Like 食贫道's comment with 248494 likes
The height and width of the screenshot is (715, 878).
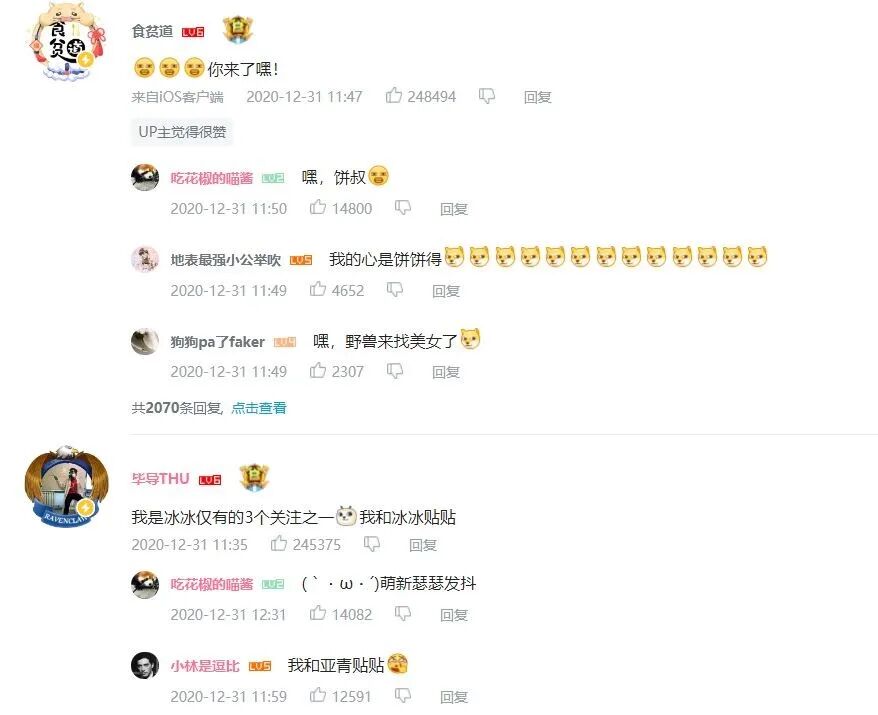(394, 96)
